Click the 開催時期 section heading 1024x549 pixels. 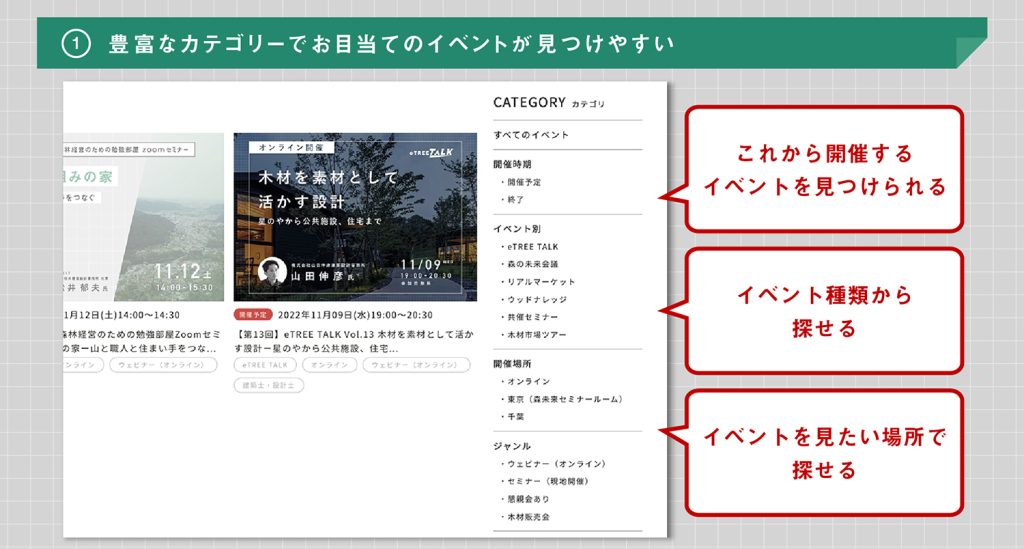tap(512, 165)
